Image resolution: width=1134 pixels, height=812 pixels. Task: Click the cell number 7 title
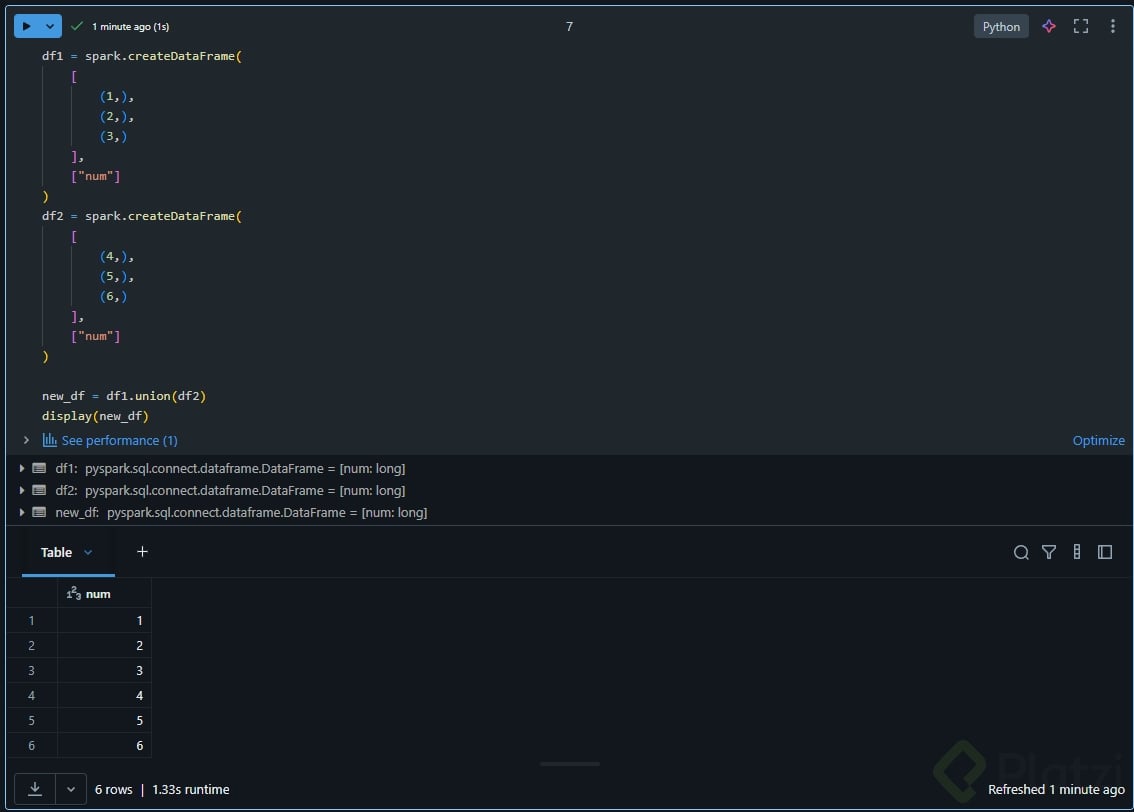[x=569, y=27]
